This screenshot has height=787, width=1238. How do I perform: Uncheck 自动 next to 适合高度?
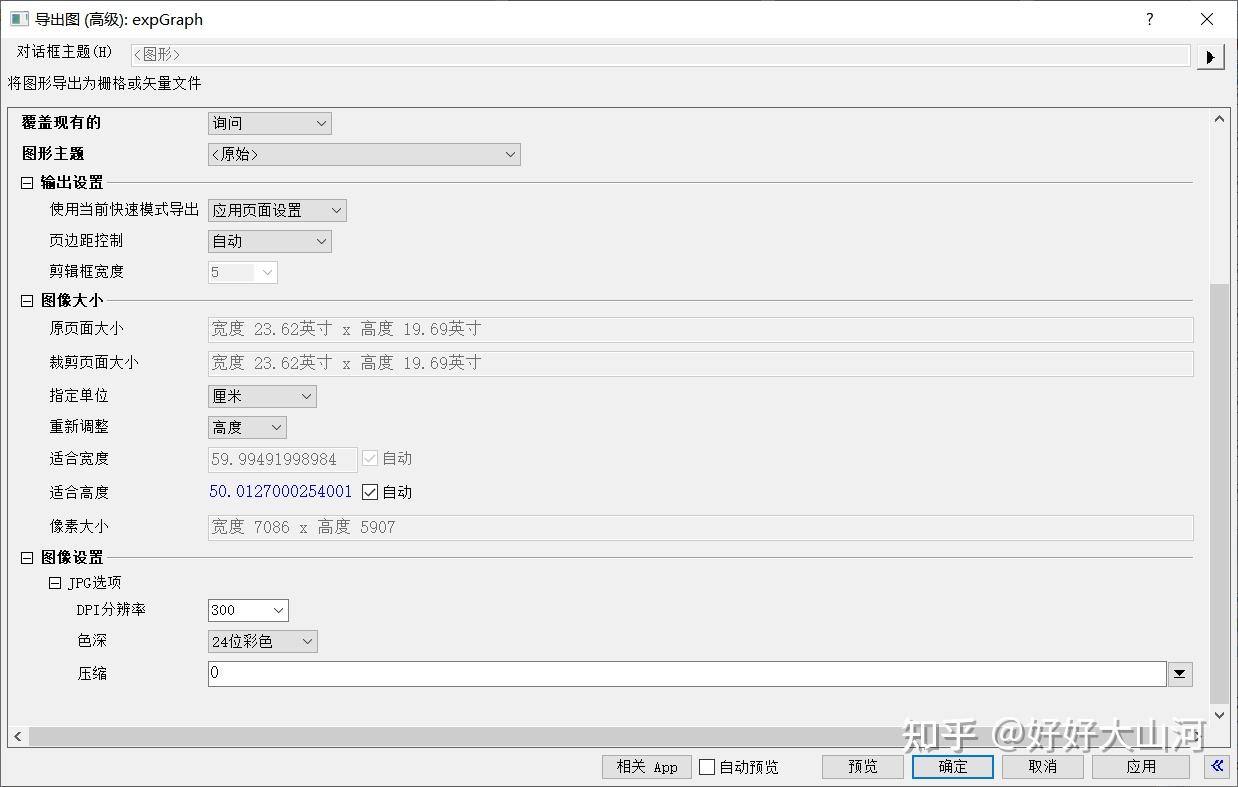point(370,491)
